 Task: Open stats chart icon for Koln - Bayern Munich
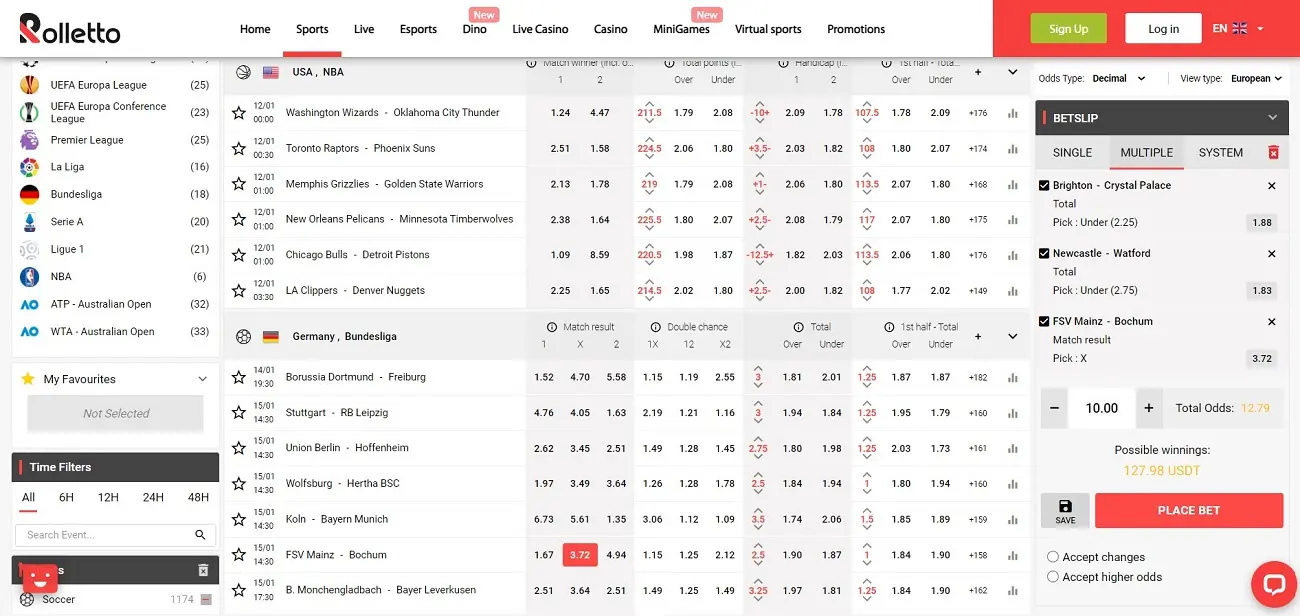click(1012, 520)
